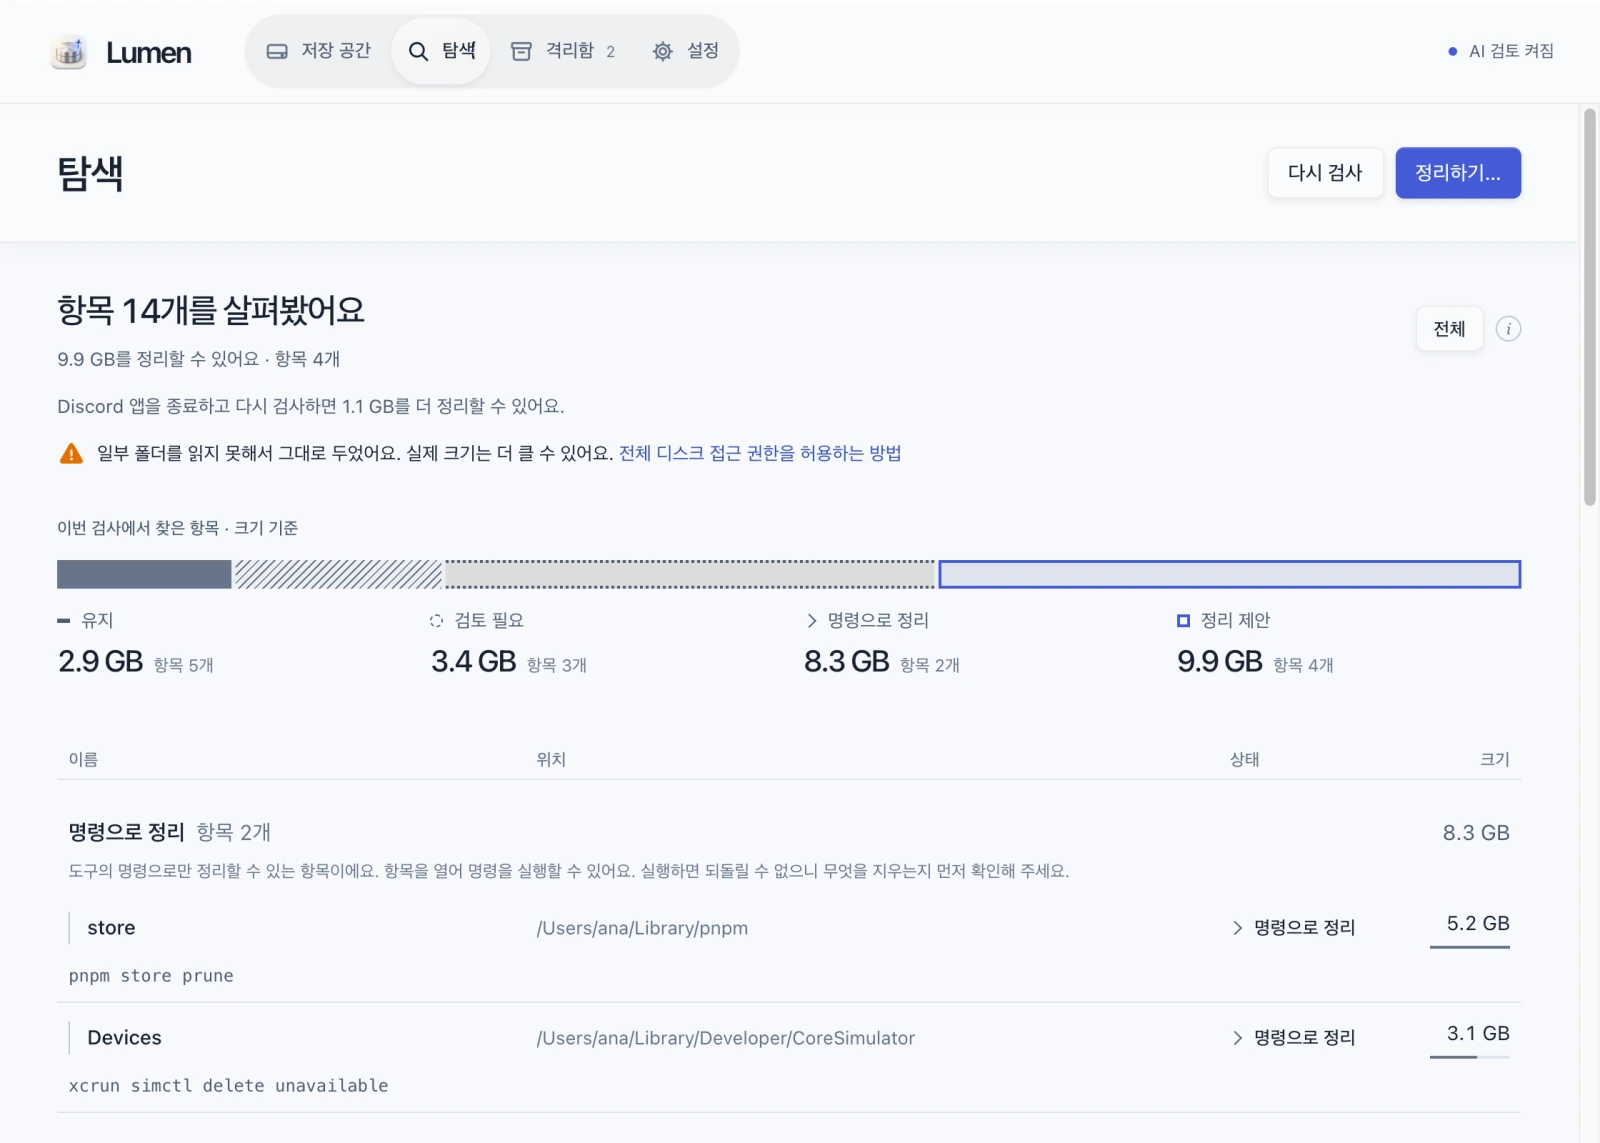The height and width of the screenshot is (1143, 1600).
Task: Open the 격리함 tab
Action: click(562, 51)
